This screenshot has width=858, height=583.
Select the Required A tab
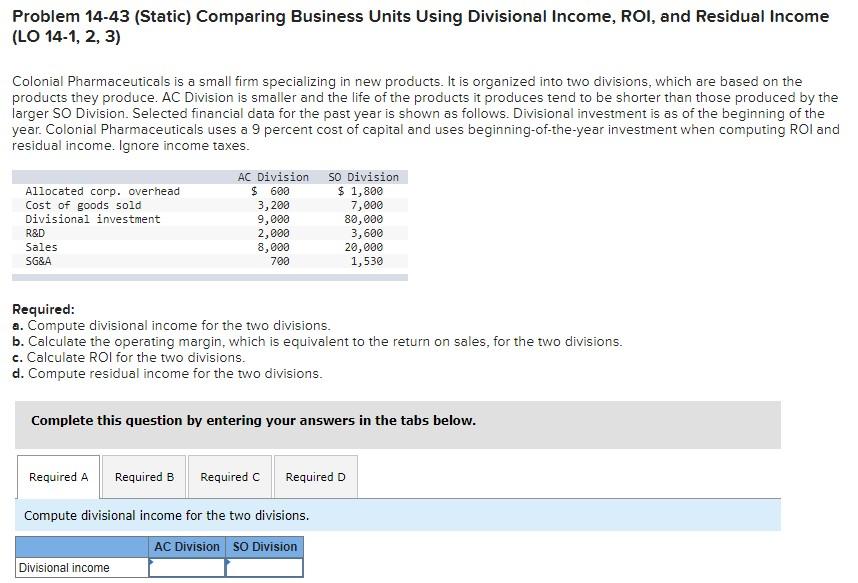(x=57, y=477)
